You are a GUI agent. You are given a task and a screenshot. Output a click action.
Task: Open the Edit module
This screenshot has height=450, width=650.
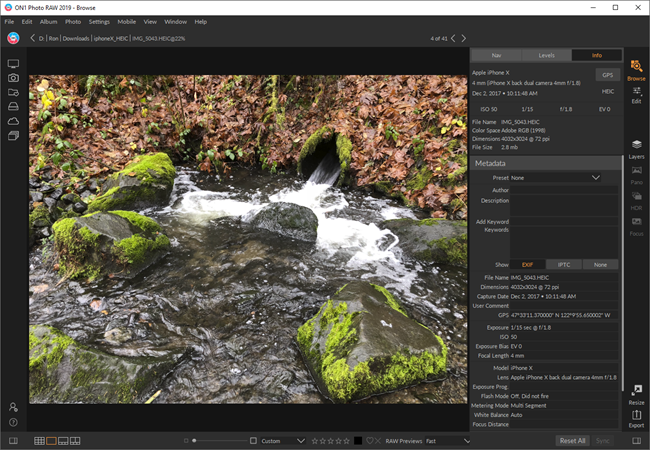636,94
